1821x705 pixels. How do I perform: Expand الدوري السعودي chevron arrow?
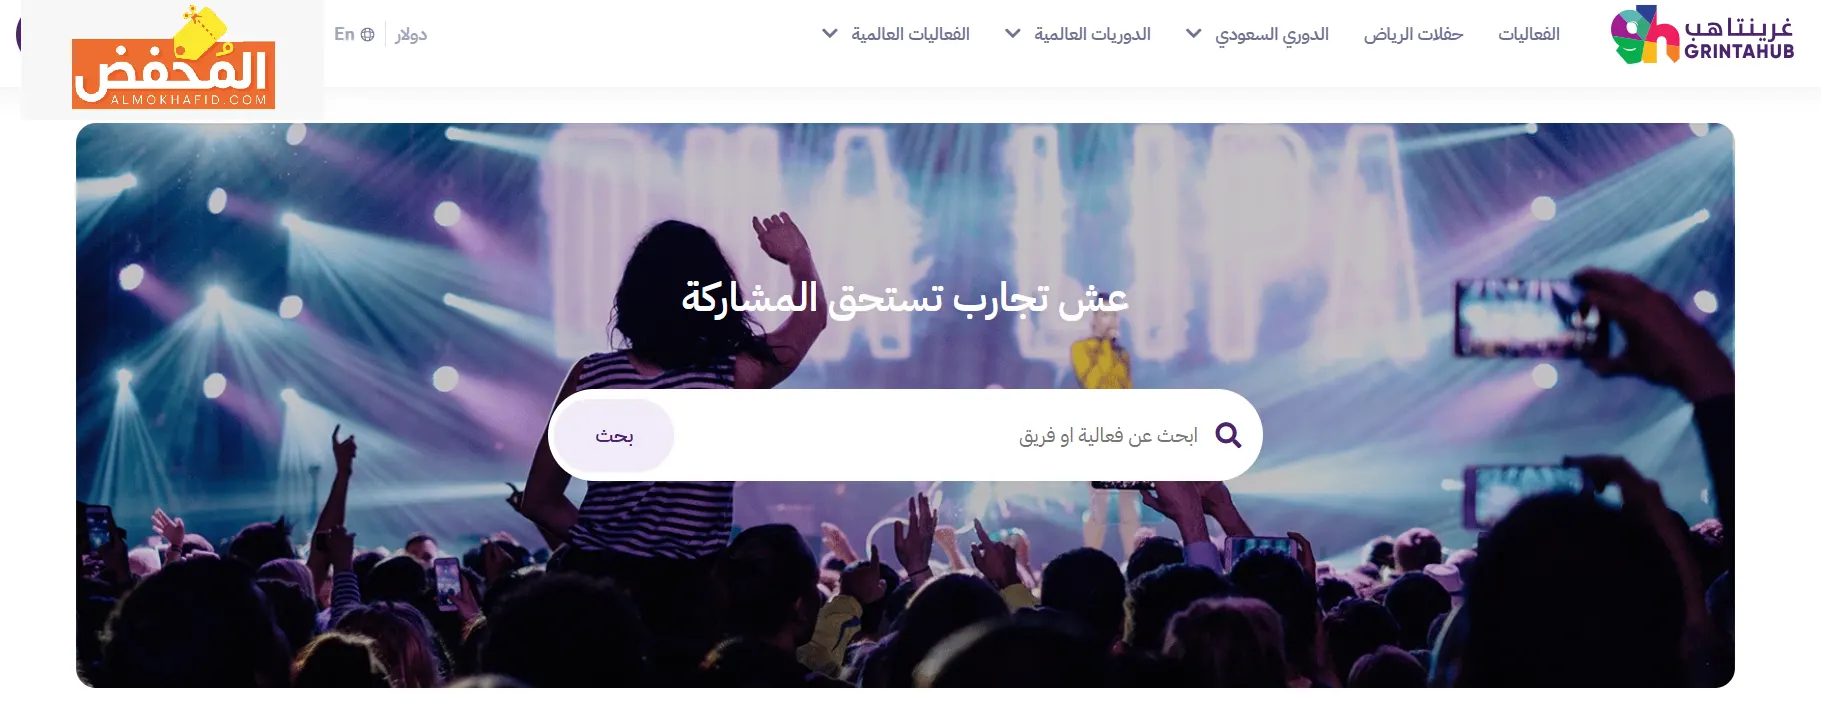click(x=1193, y=34)
